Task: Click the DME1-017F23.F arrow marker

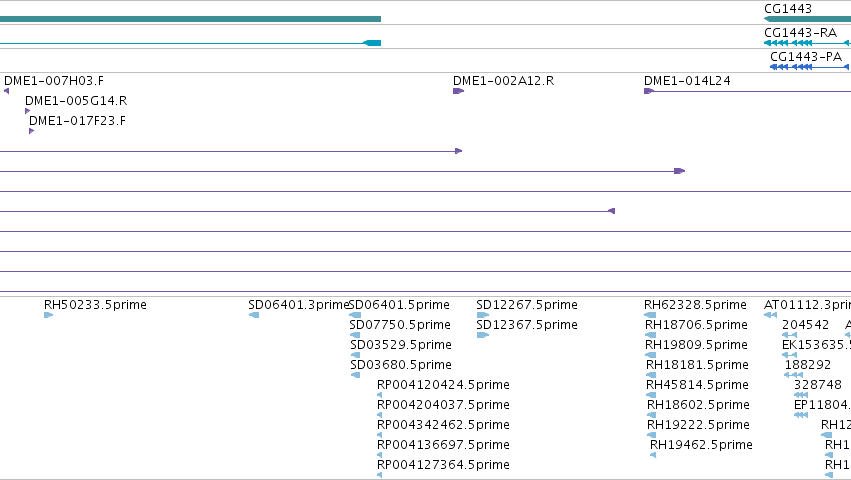Action: click(31, 131)
